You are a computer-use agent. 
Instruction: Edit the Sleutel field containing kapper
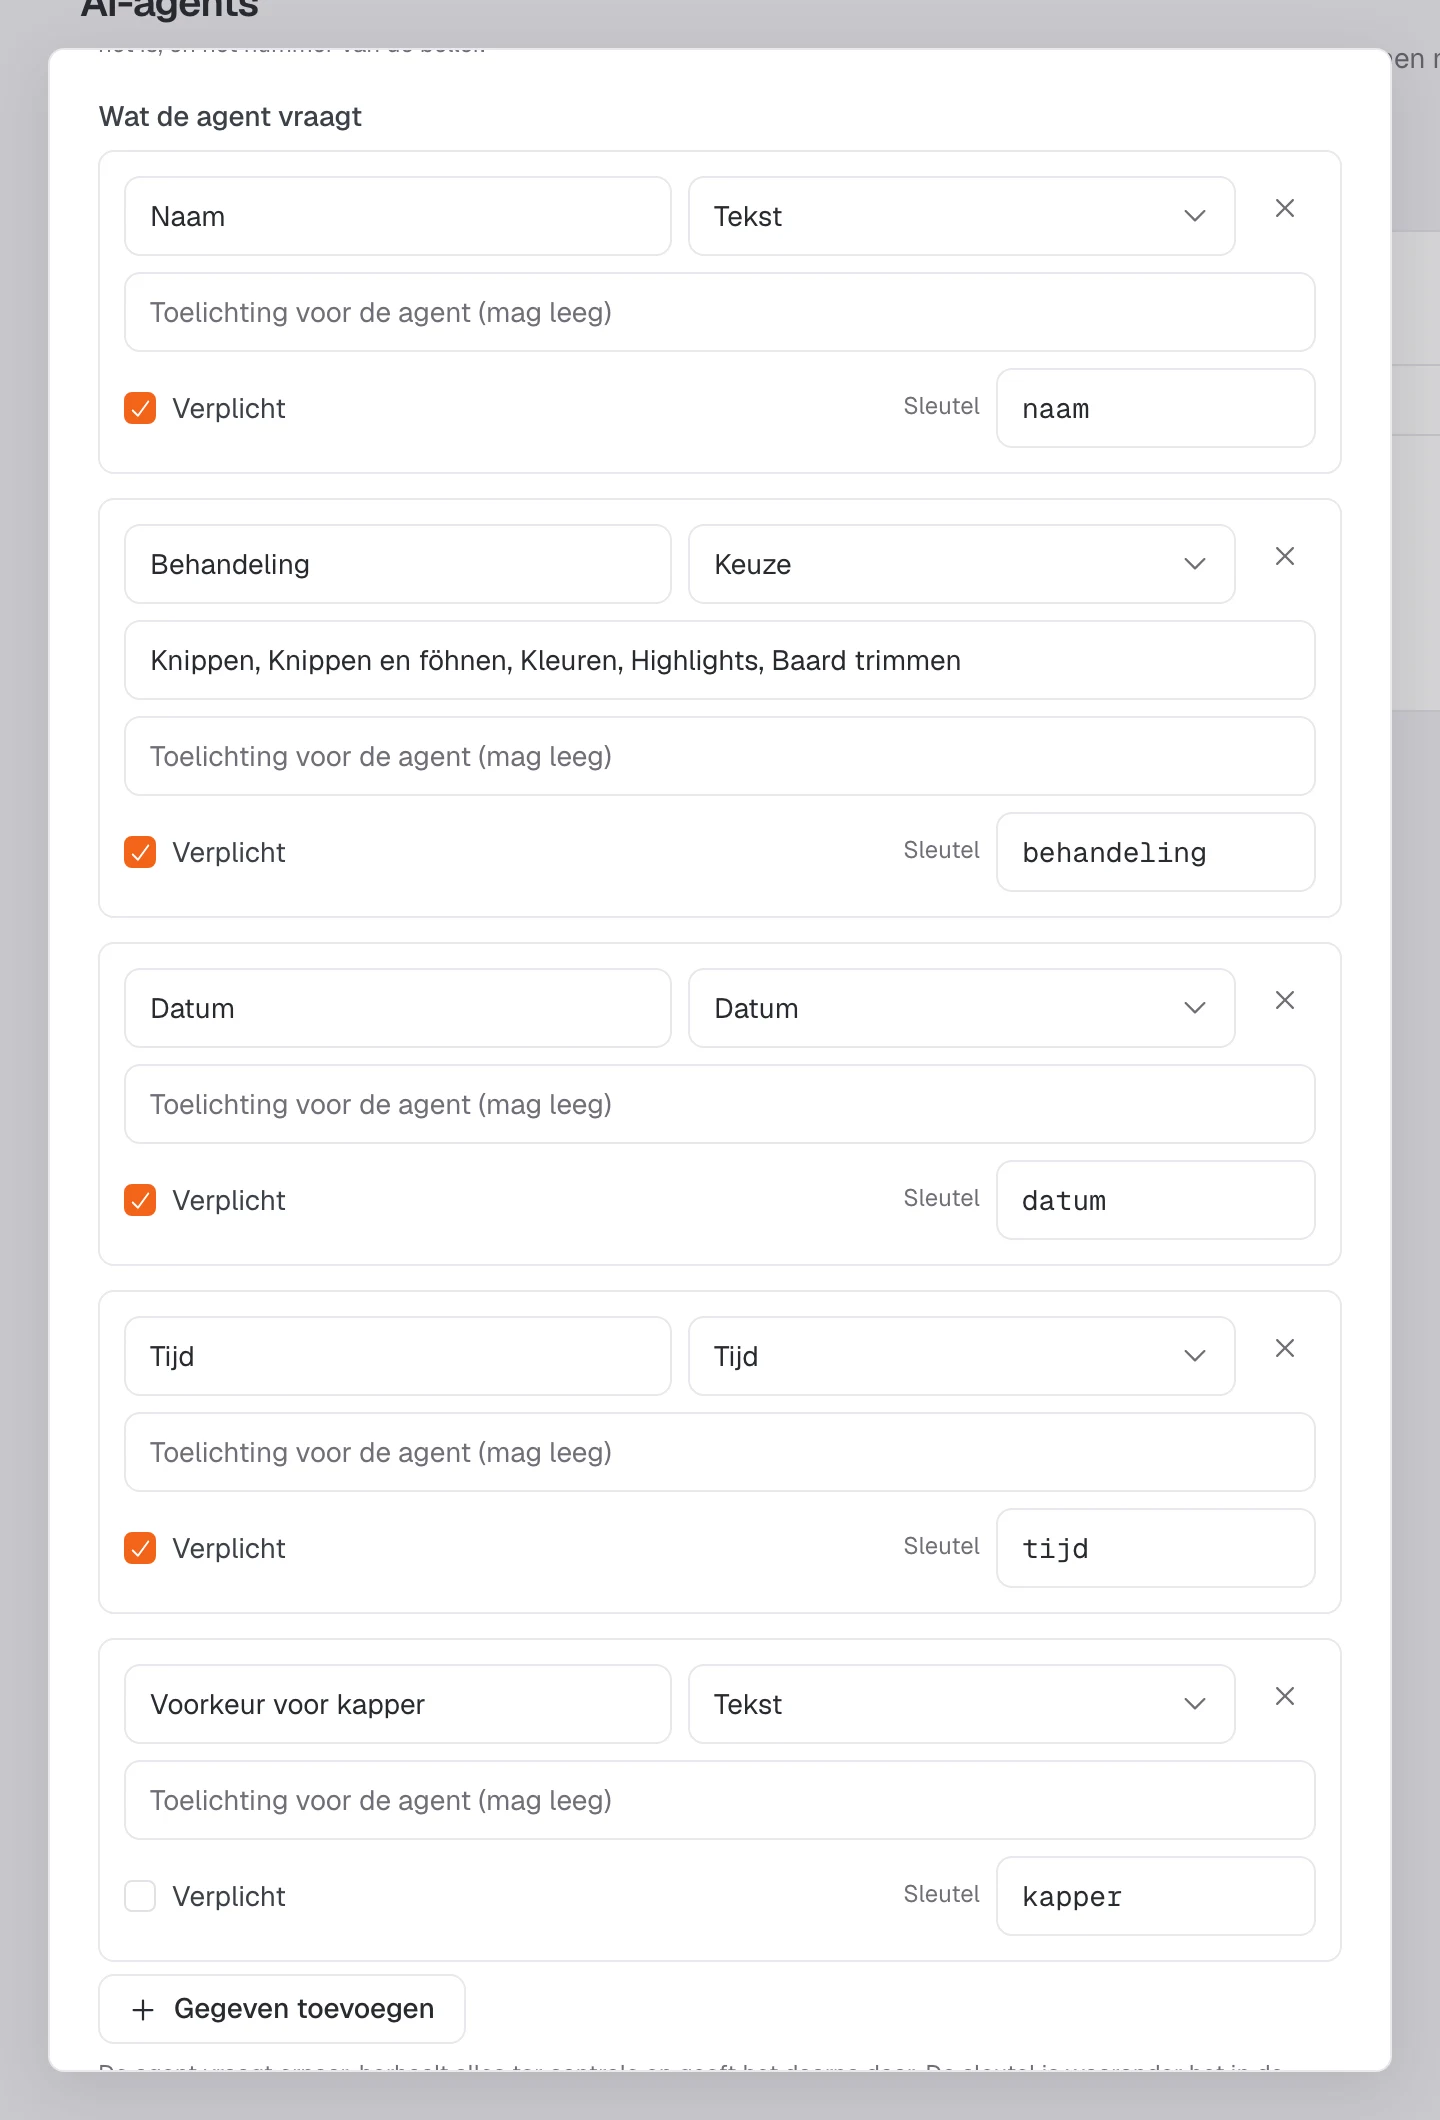(1156, 1896)
